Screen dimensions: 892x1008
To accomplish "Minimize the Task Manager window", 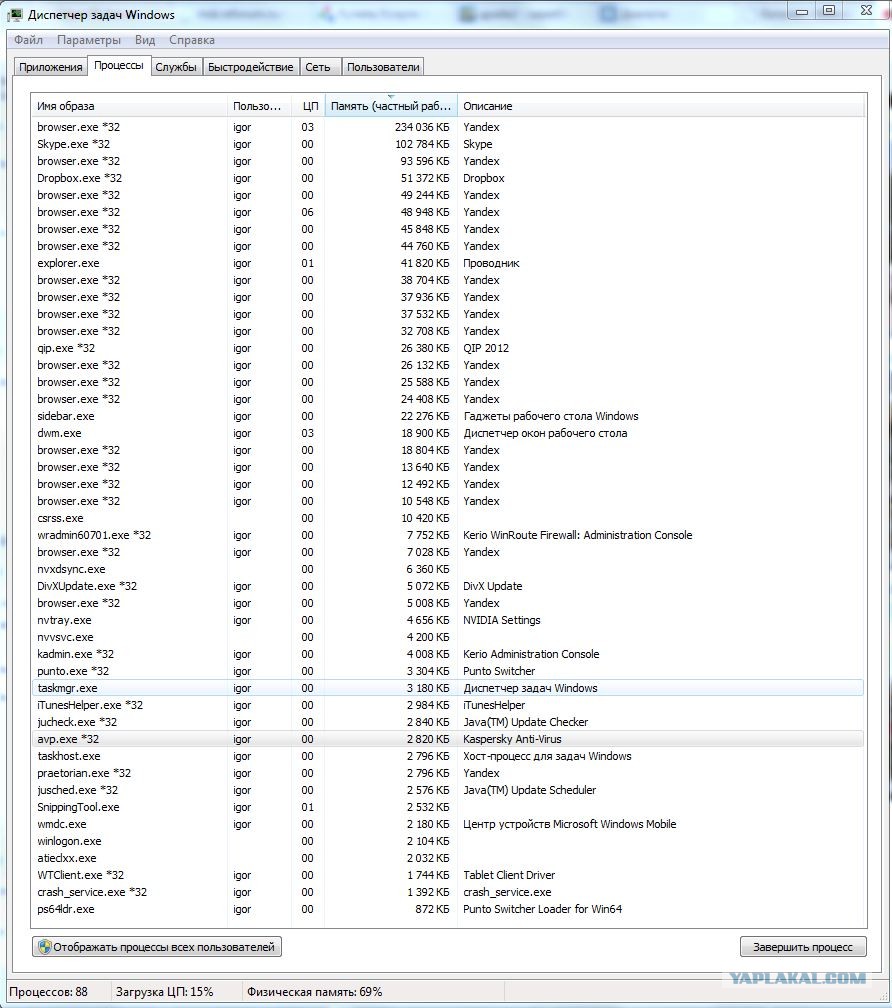I will [x=801, y=11].
